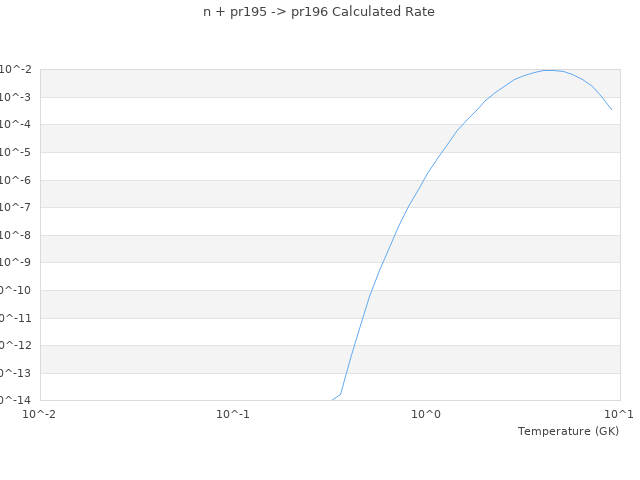Click the 10^-5 y-axis tick label

[16, 152]
